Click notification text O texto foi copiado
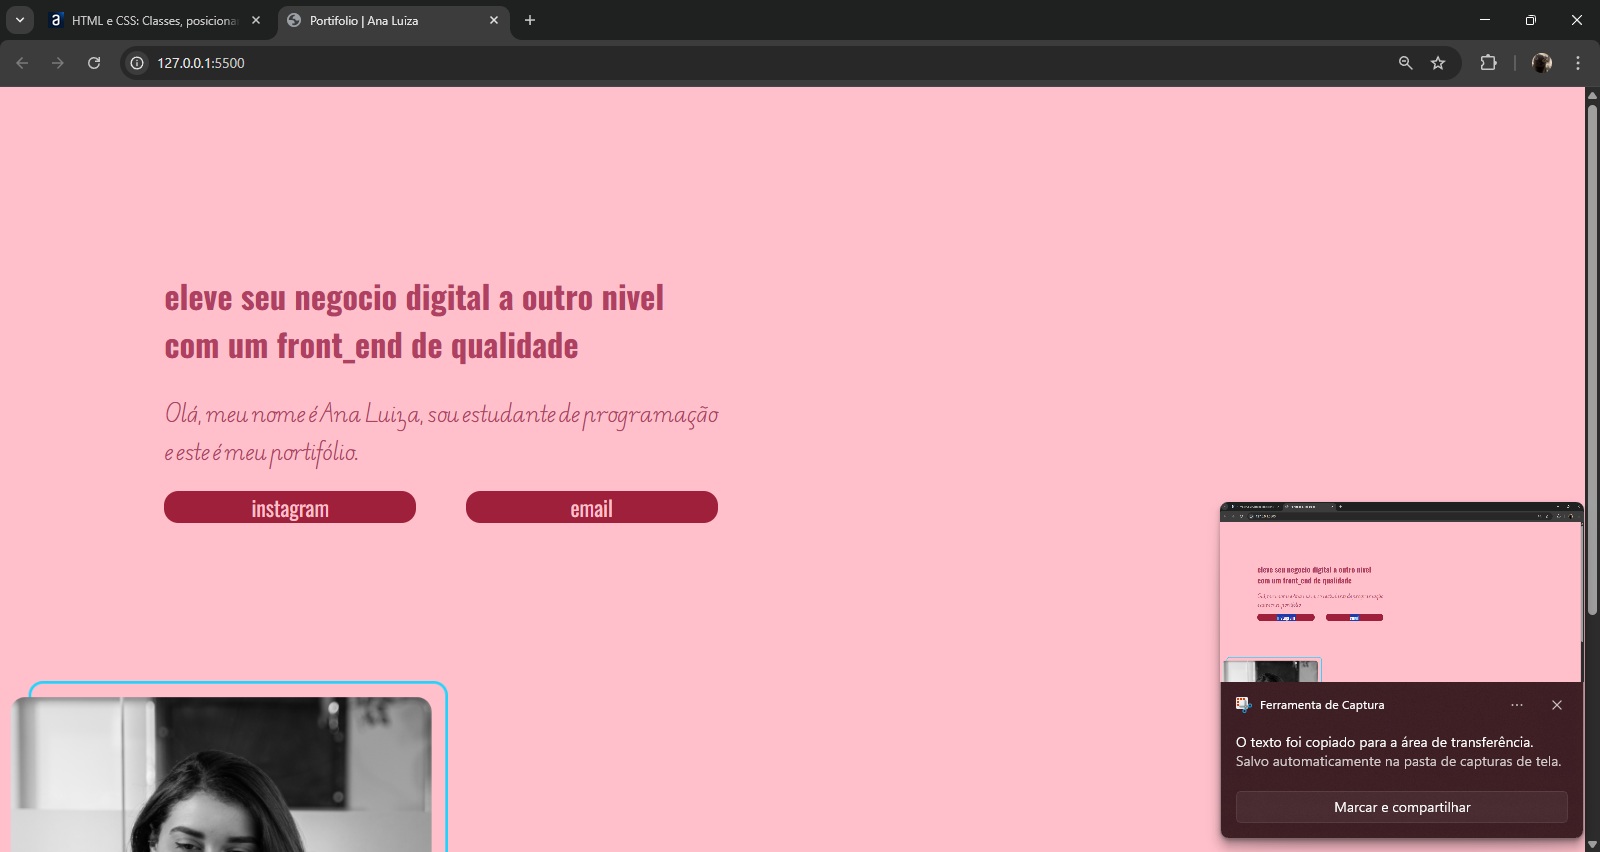Viewport: 1600px width, 852px height. point(1384,742)
